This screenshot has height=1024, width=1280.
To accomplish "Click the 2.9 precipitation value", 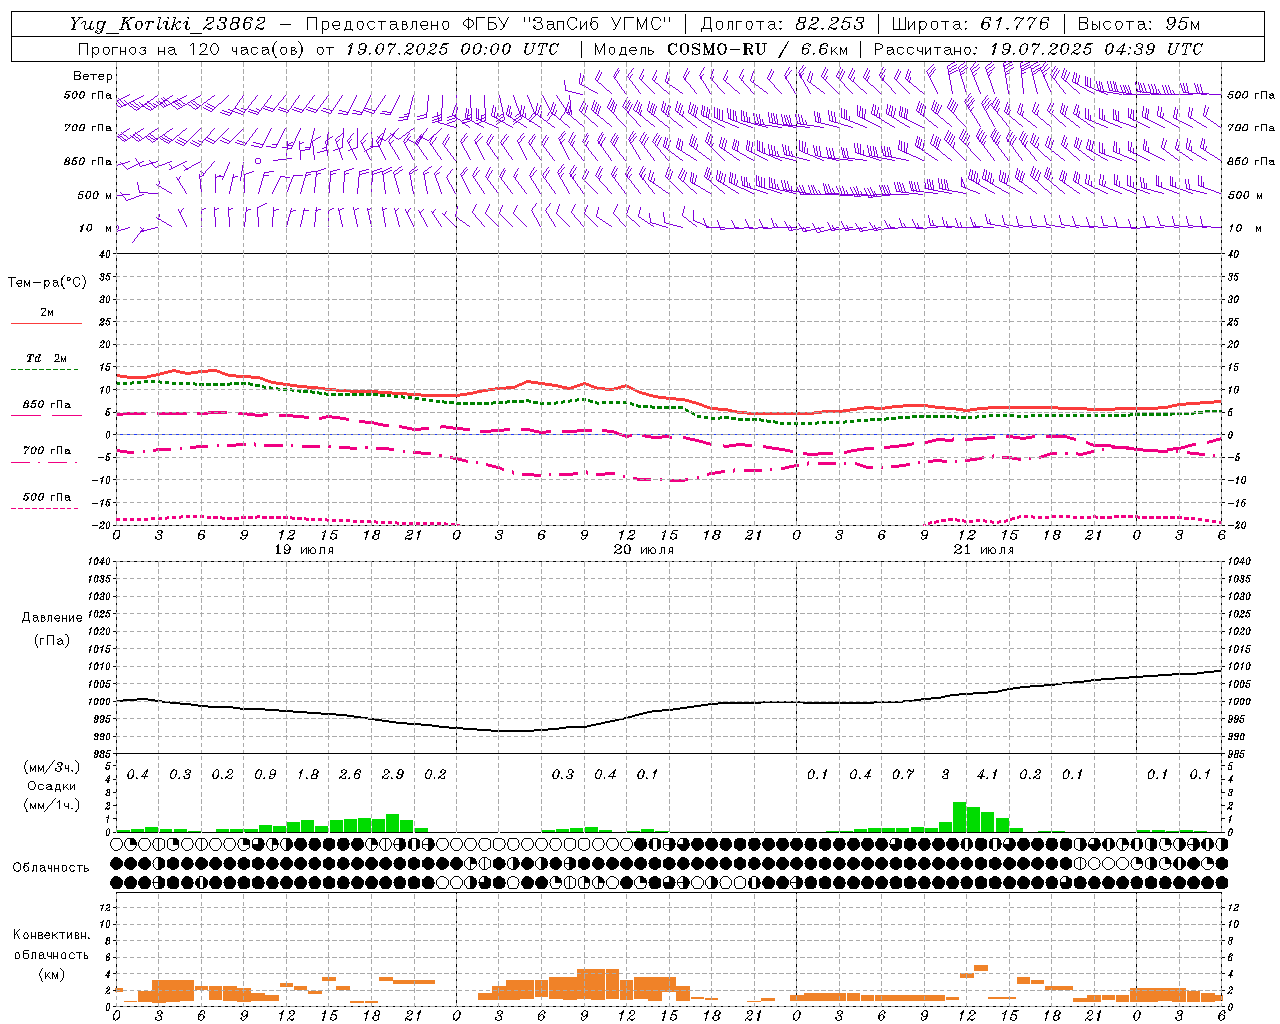I will click(x=393, y=775).
